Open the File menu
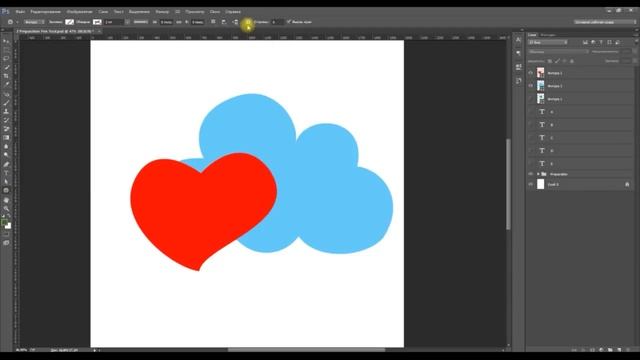Screen dimensions: 640x360 pos(20,11)
